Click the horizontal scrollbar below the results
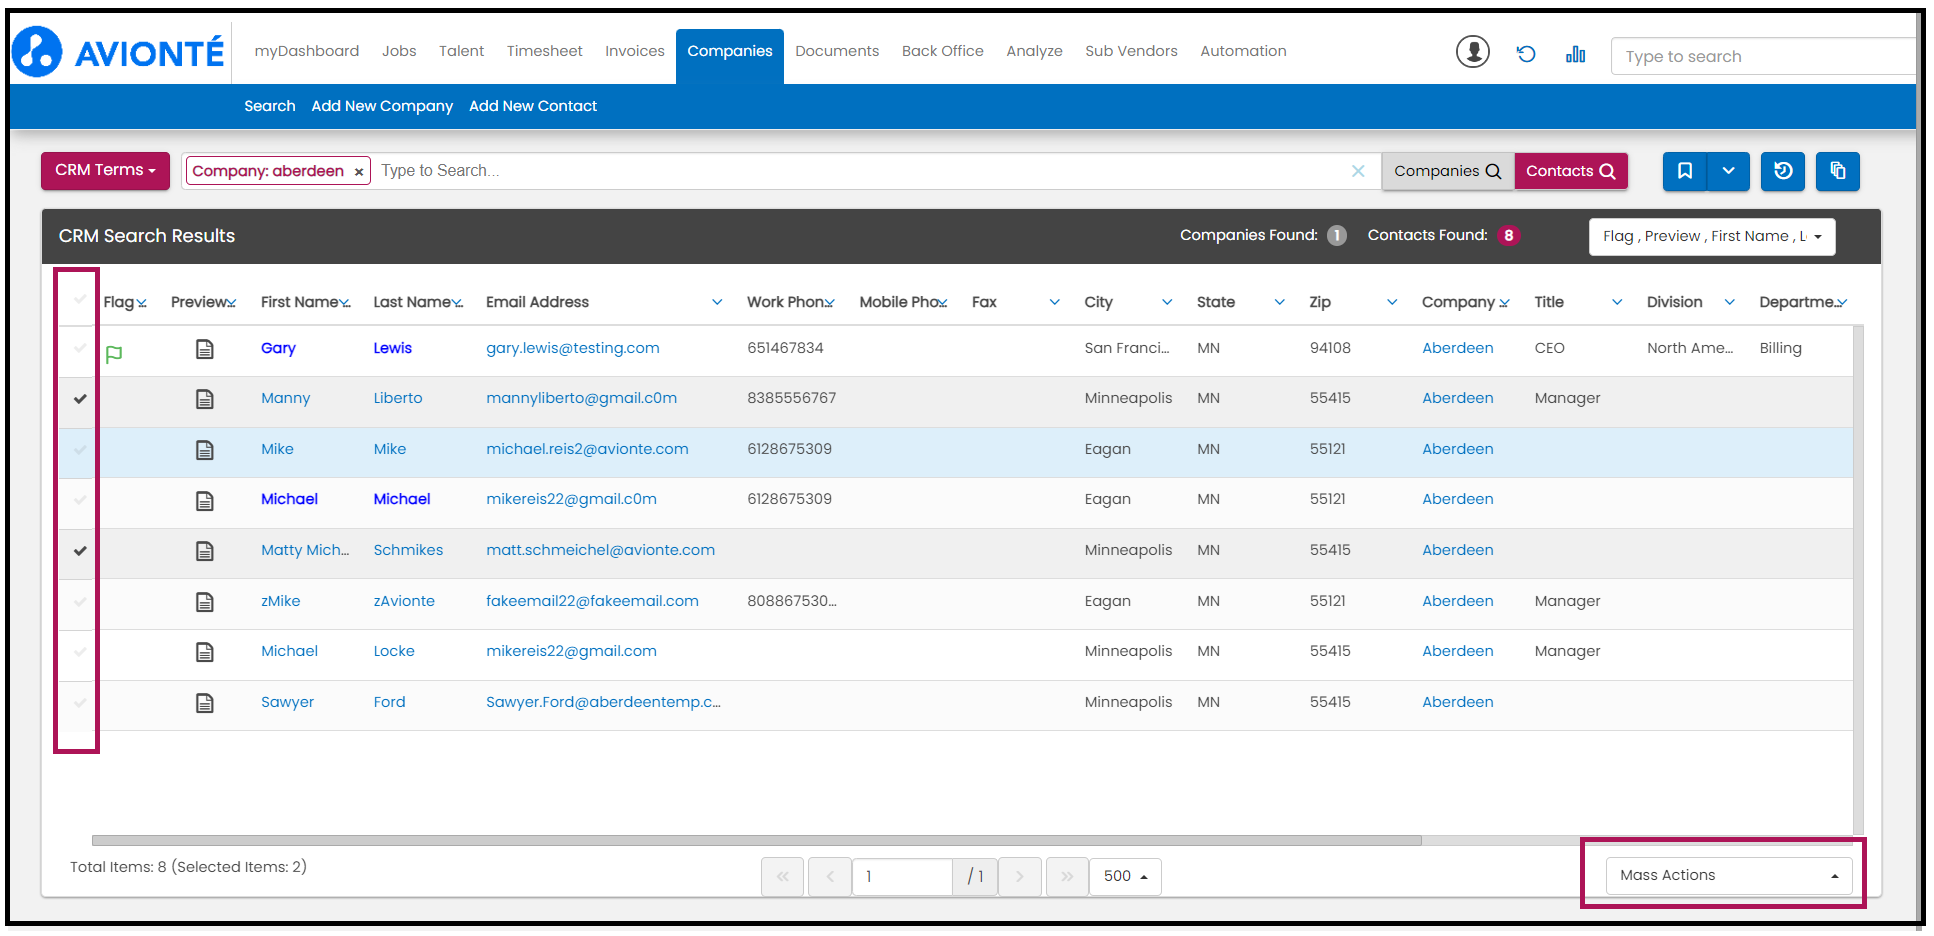This screenshot has height=936, width=1934. [x=756, y=841]
